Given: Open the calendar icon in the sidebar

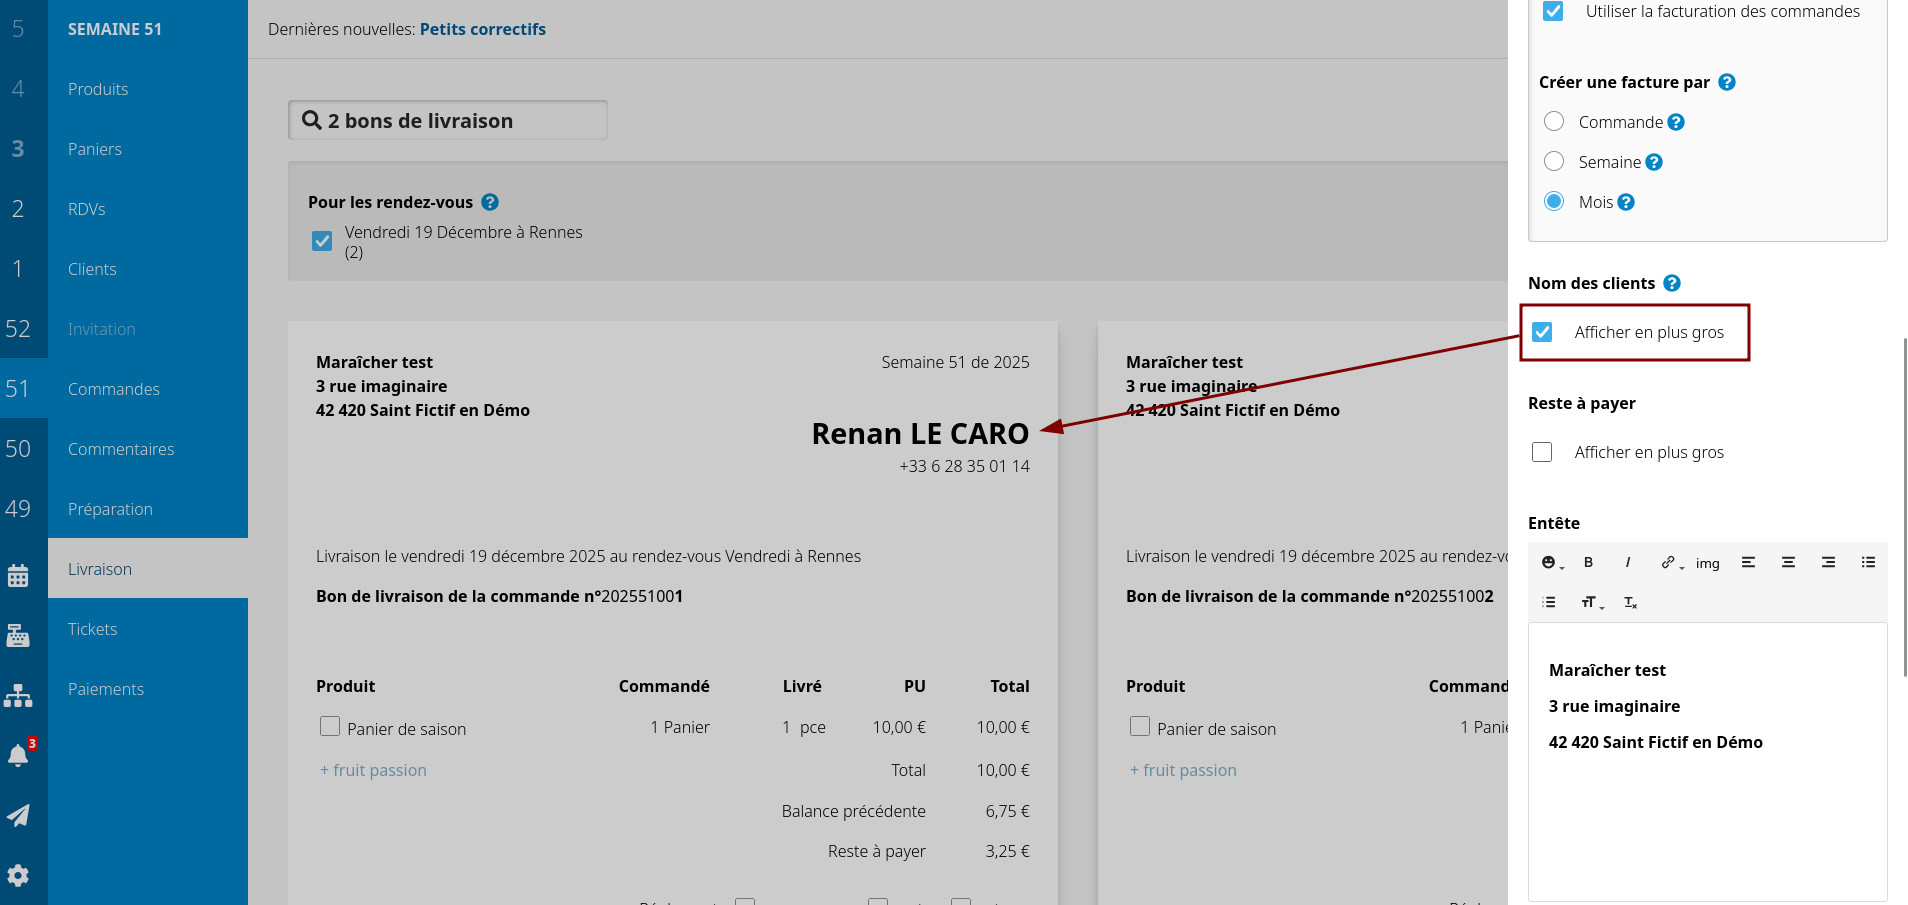Looking at the screenshot, I should (18, 576).
